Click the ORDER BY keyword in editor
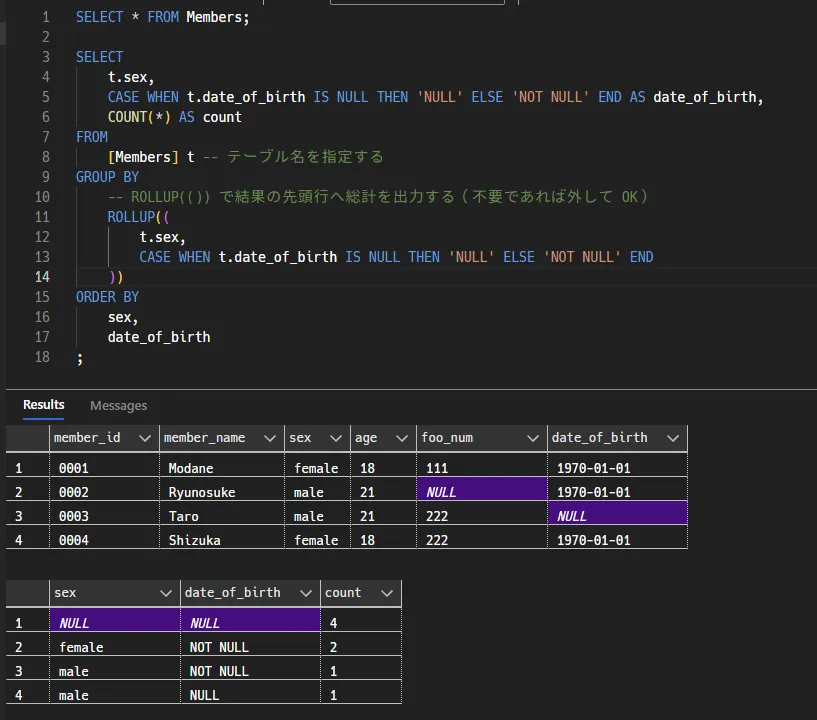 point(107,297)
